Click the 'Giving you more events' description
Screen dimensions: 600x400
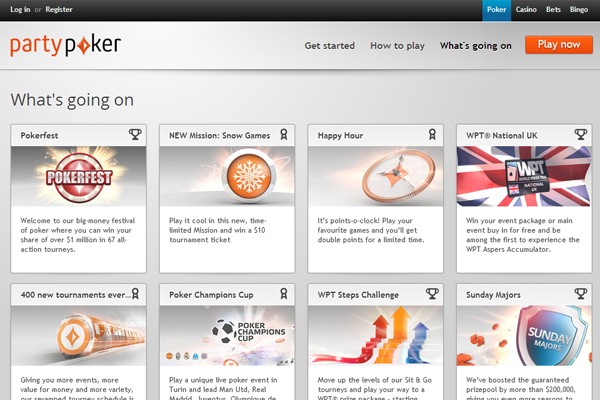(77, 388)
